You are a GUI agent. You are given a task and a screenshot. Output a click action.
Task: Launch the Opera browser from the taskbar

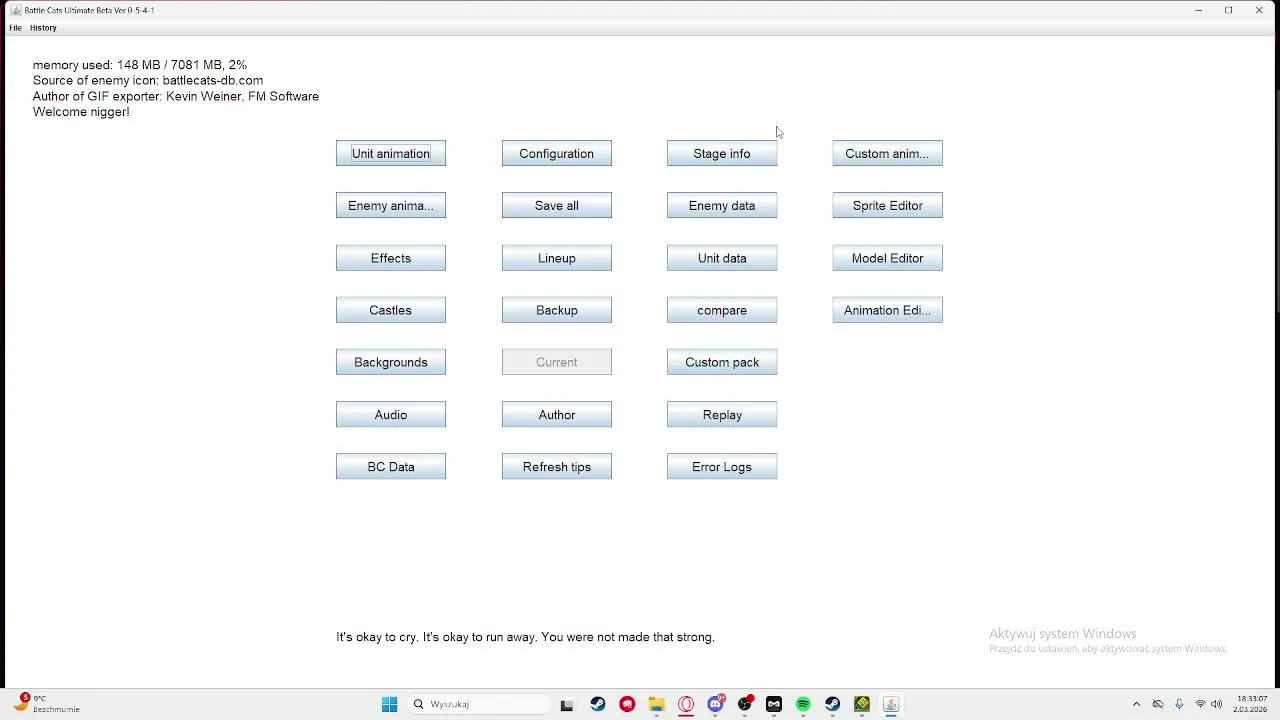686,704
